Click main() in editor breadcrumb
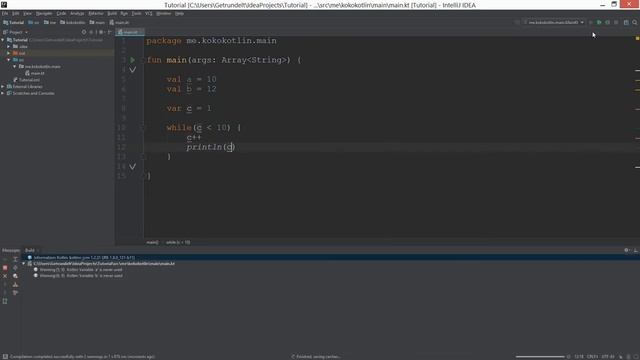 [x=152, y=242]
